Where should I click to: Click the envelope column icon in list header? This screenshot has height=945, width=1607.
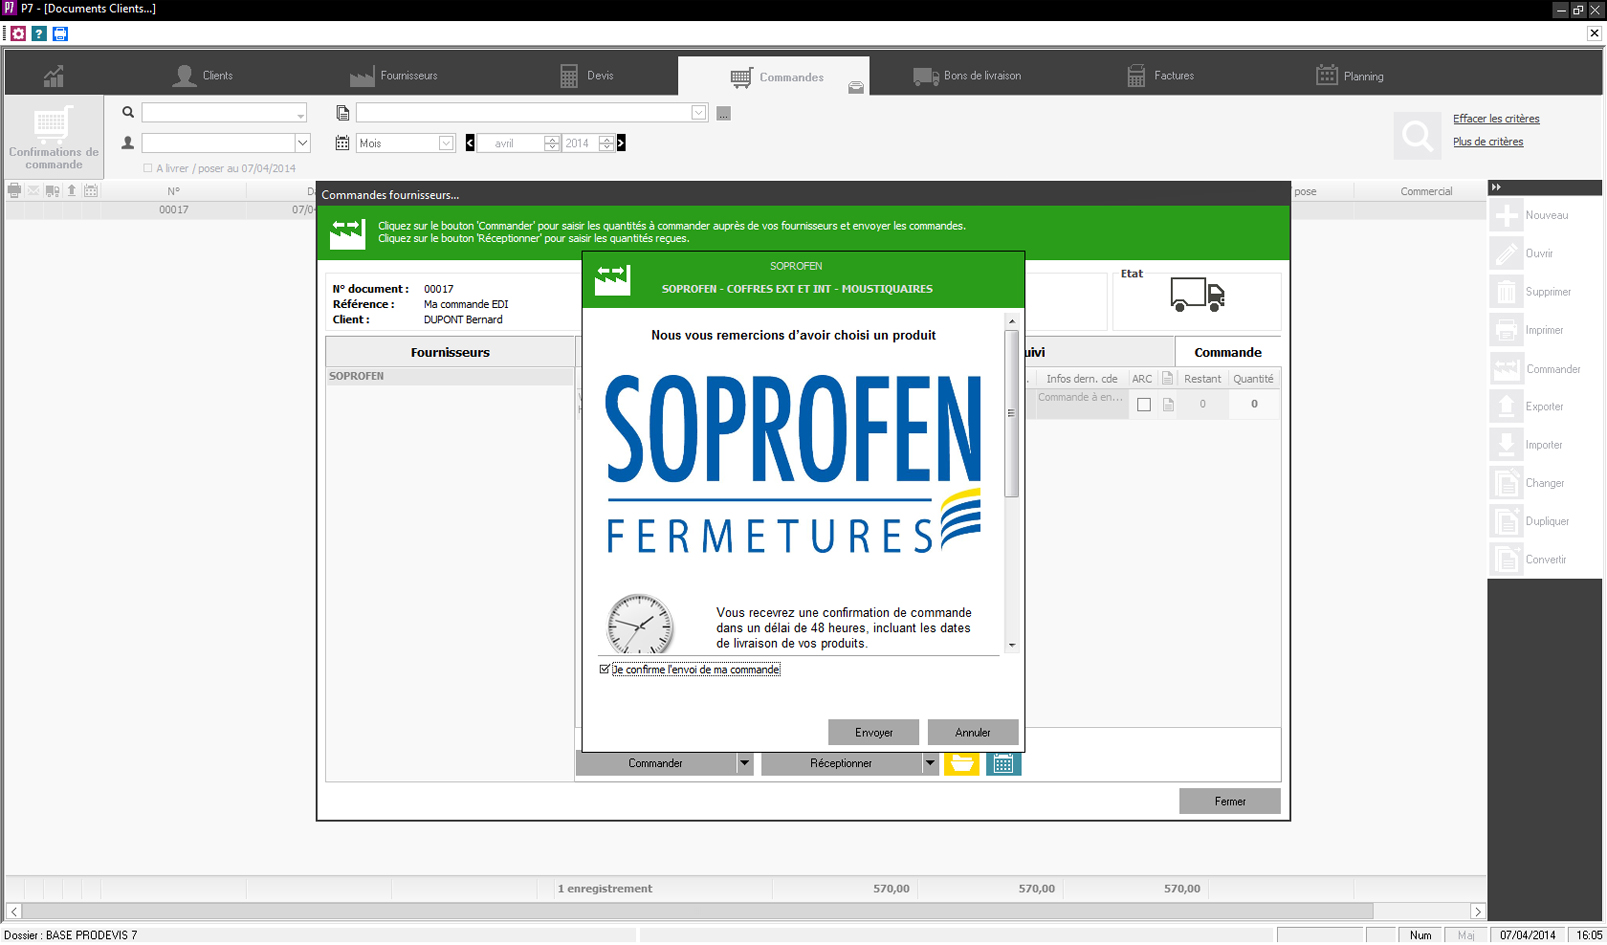coord(33,190)
